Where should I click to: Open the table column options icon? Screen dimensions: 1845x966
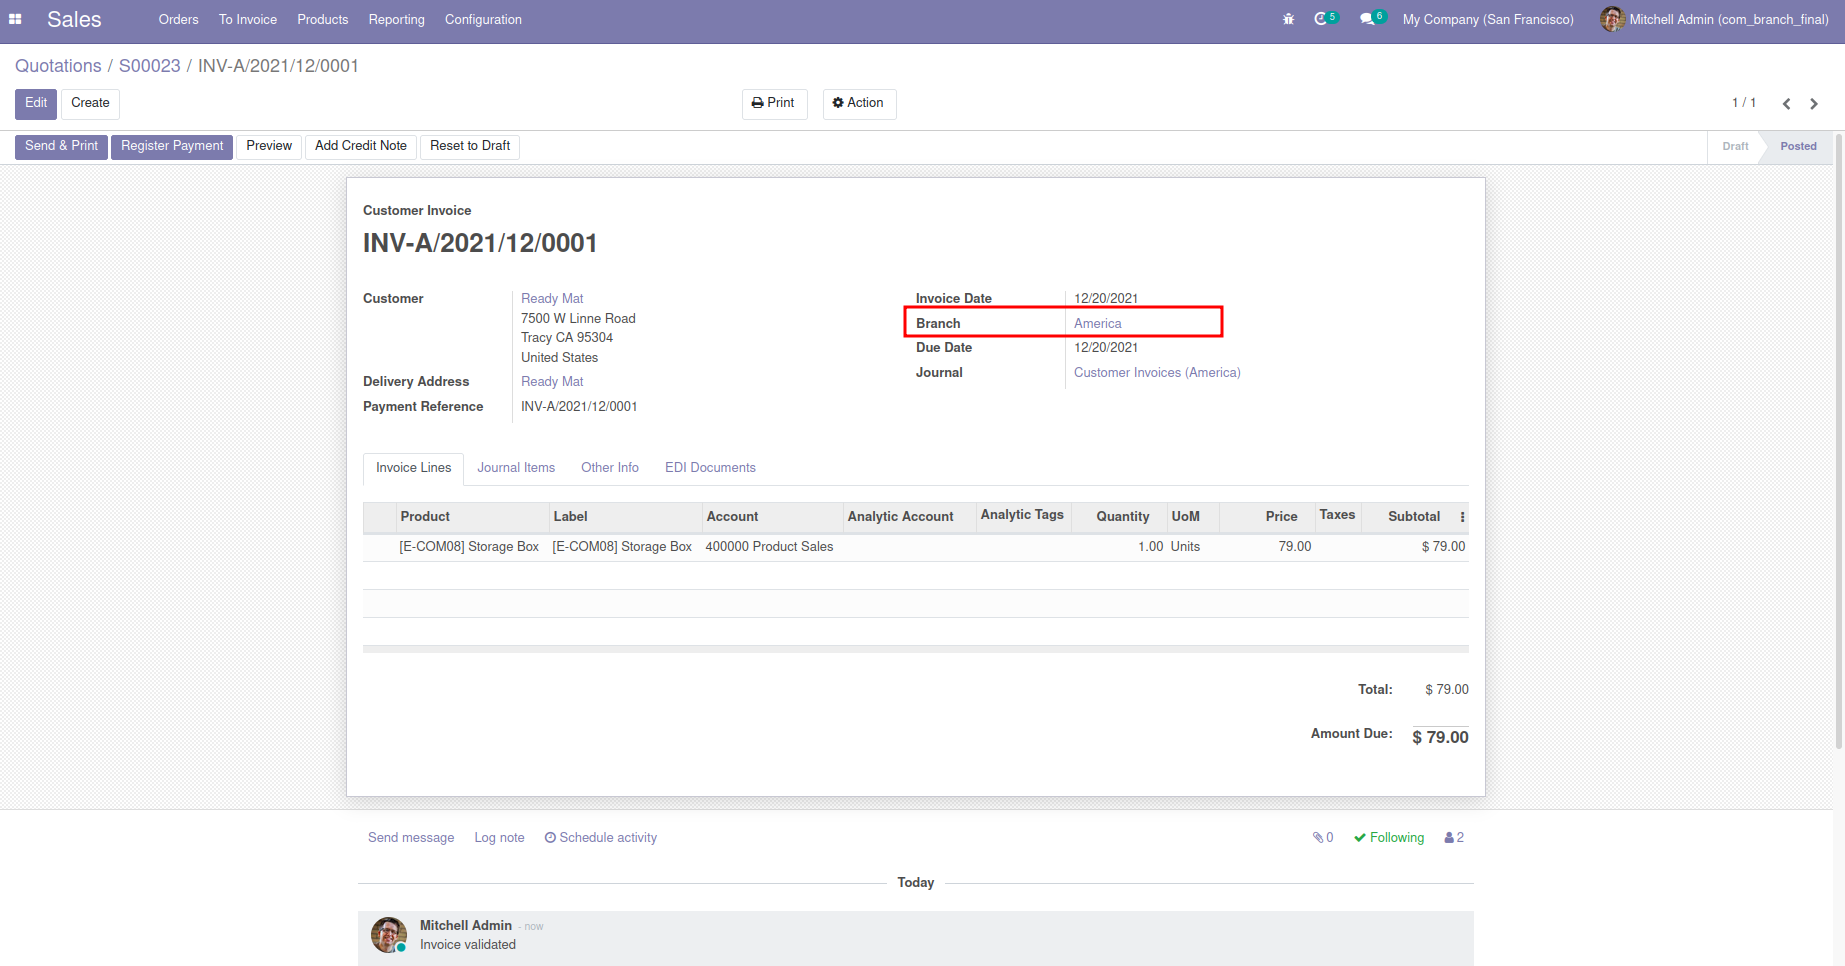[1462, 517]
